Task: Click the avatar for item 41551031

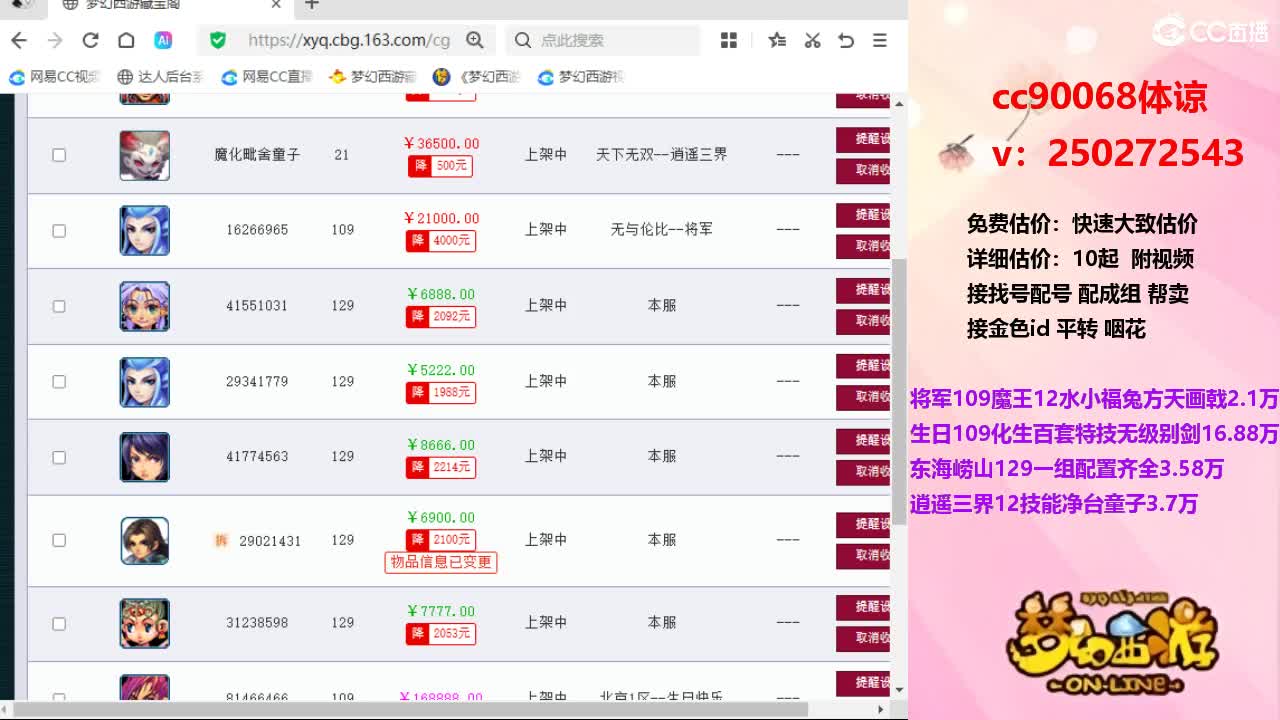Action: point(145,306)
